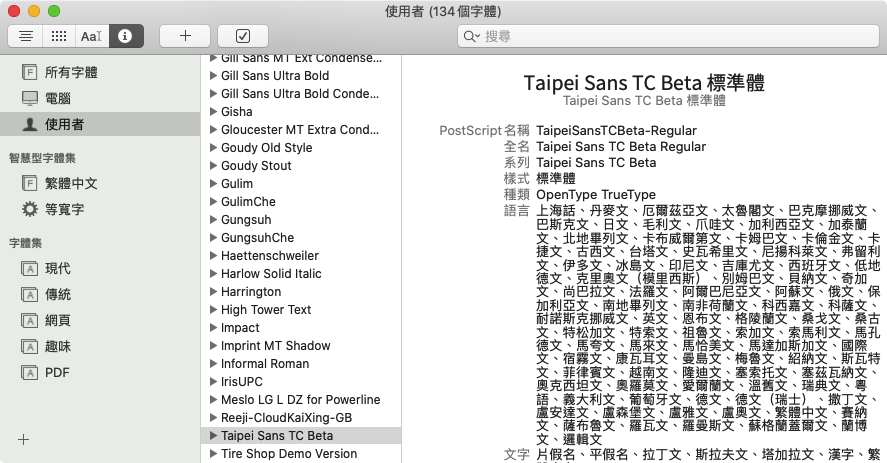Expand Gloucester MT Extra Condensed family
Screen dimensions: 887x463
pyautogui.click(x=213, y=130)
